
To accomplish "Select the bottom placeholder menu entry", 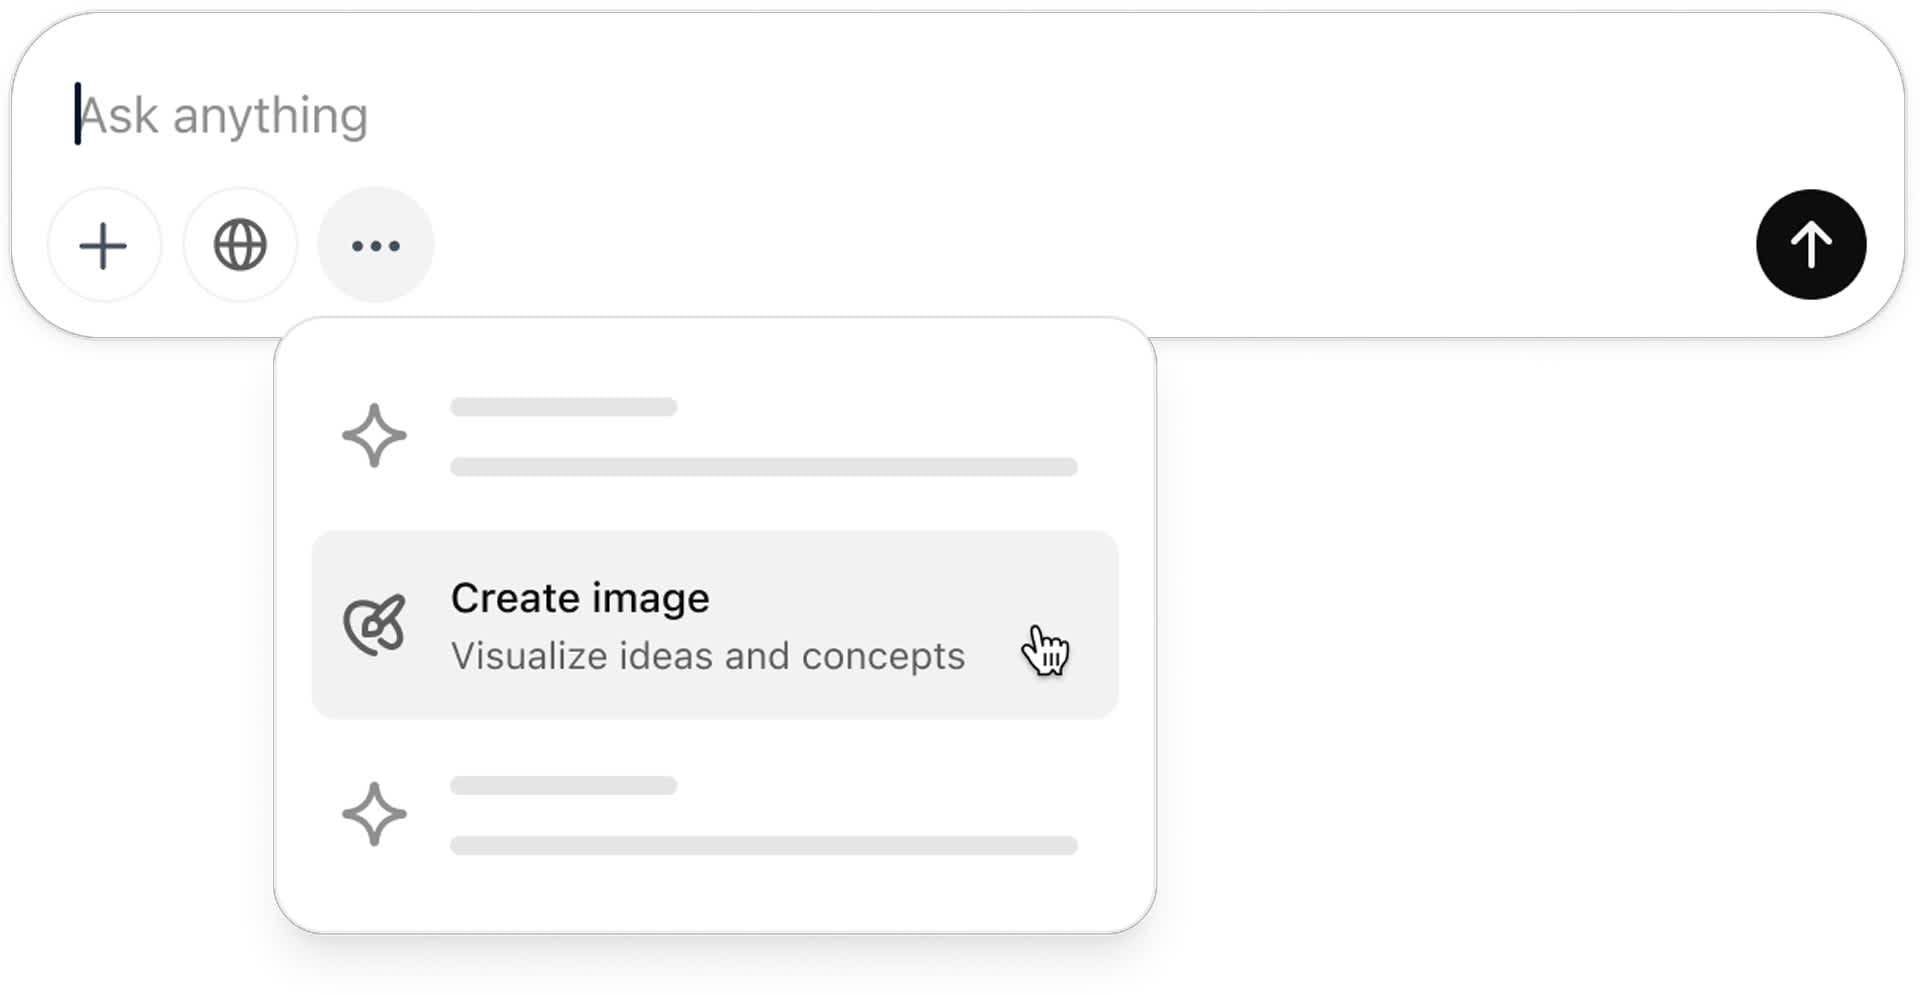I will coord(715,814).
